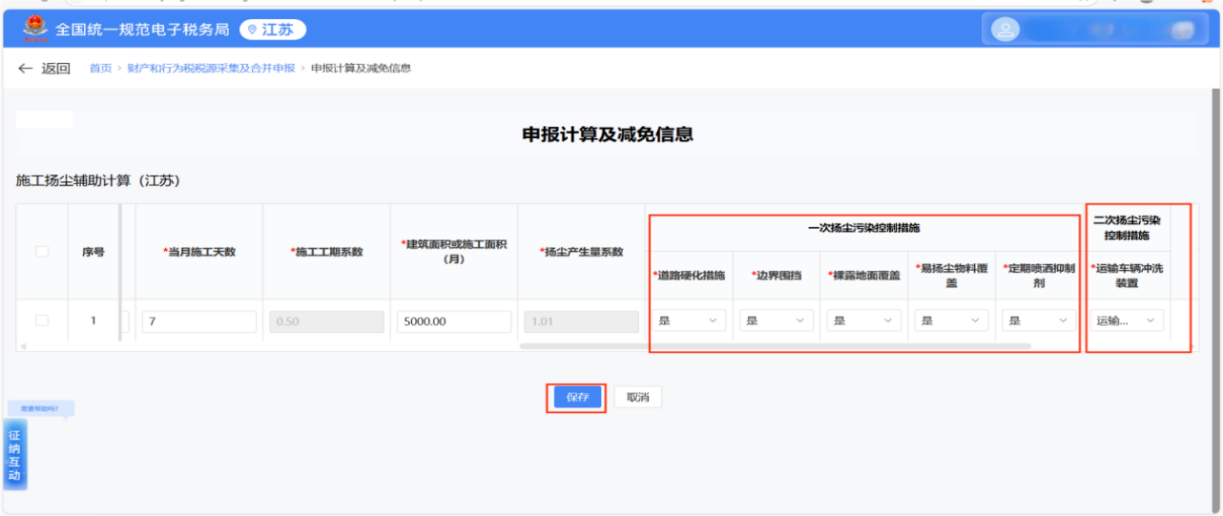Open the 边界围挡 dropdown
The width and height of the screenshot is (1223, 516).
(x=776, y=321)
